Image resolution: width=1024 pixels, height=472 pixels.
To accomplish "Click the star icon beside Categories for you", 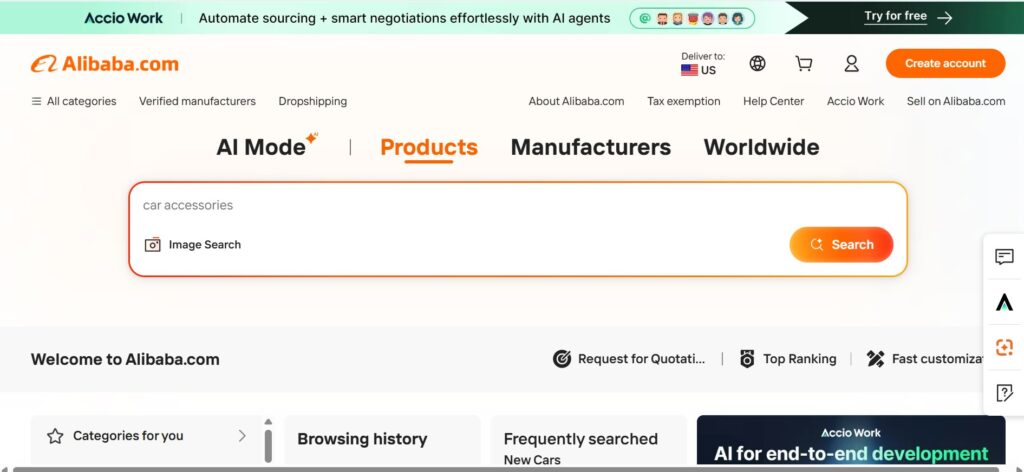I will tap(55, 436).
